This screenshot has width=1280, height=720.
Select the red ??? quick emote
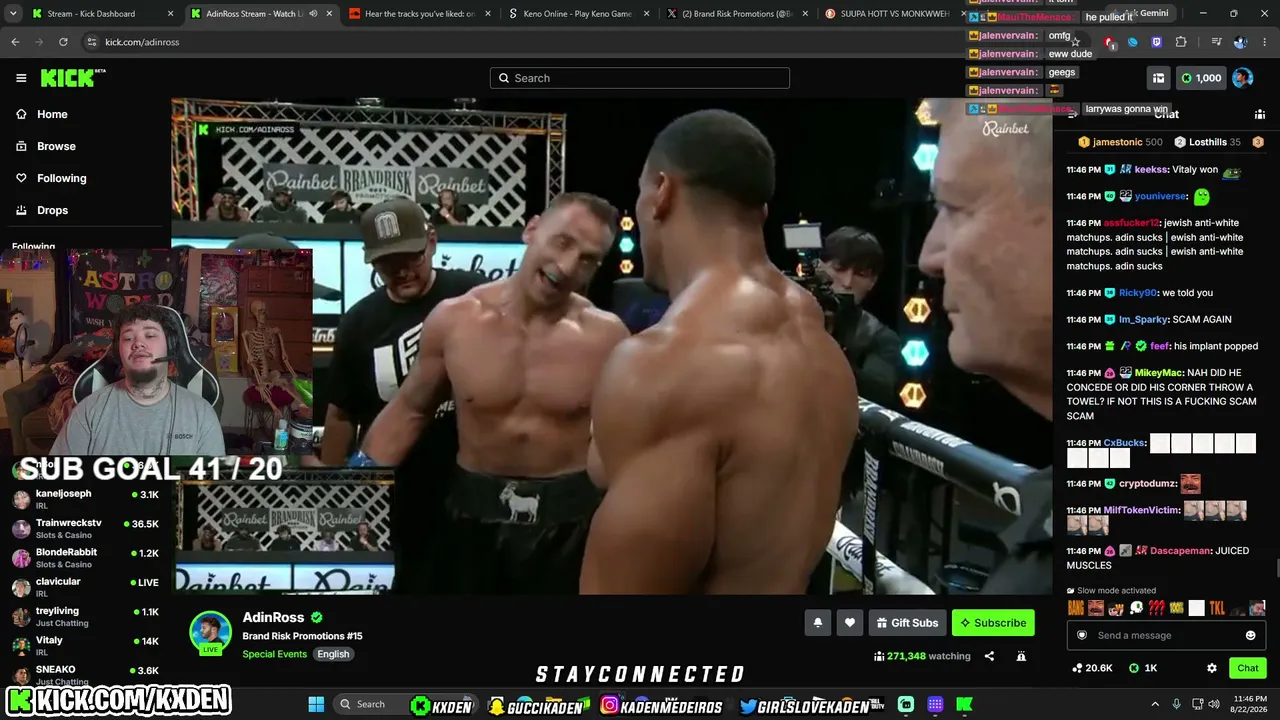point(1156,608)
